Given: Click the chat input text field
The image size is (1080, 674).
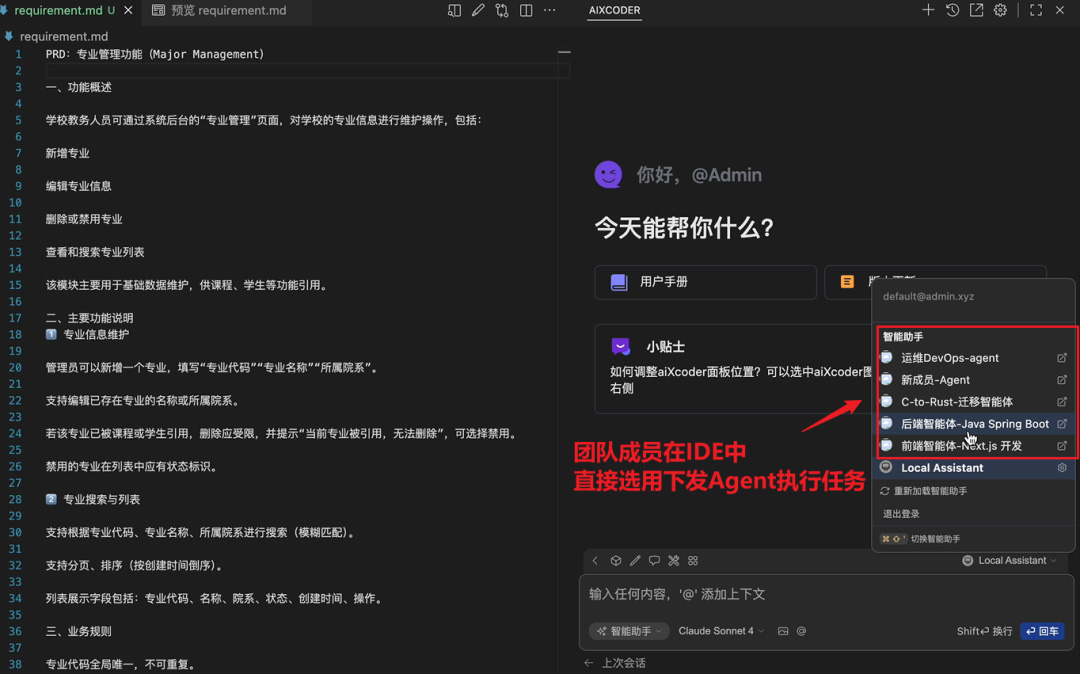Looking at the screenshot, I should click(820, 594).
